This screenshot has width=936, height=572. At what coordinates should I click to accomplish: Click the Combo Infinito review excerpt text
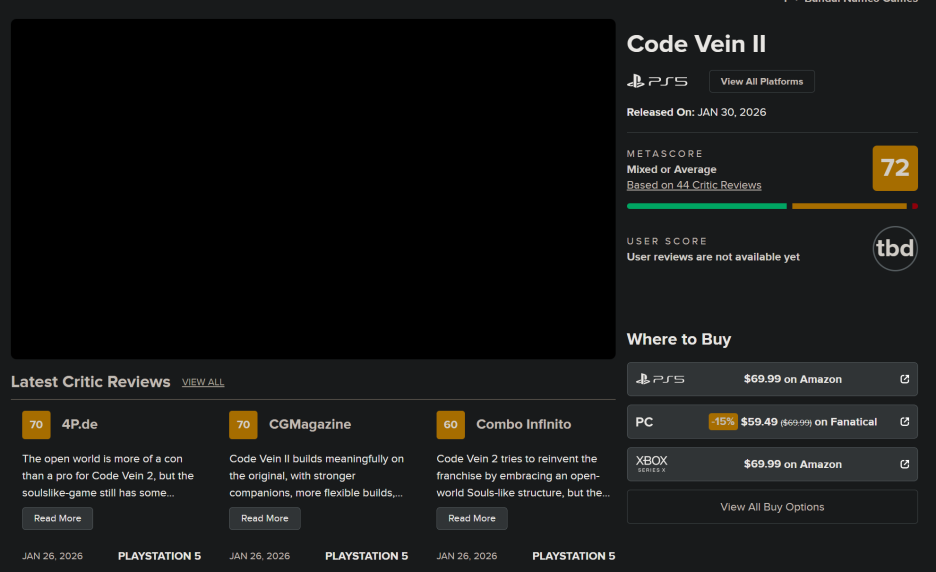coord(523,476)
